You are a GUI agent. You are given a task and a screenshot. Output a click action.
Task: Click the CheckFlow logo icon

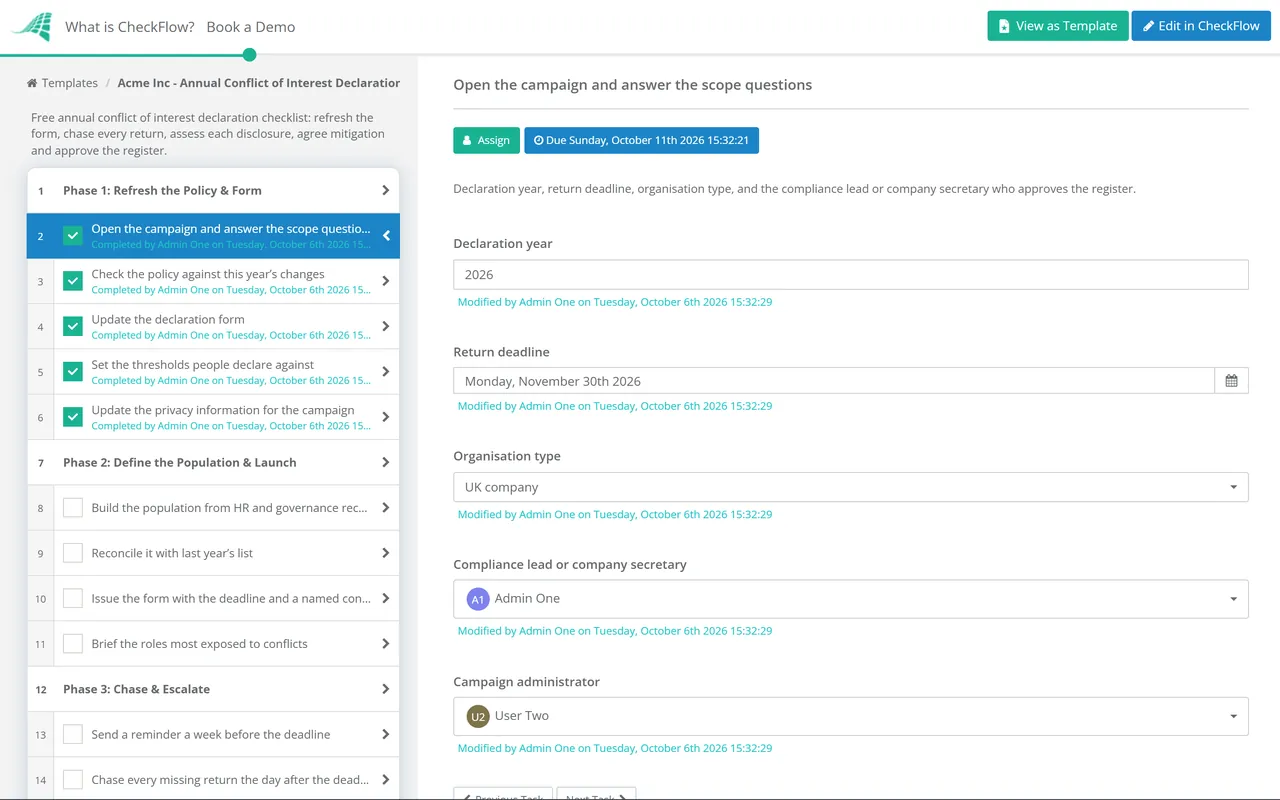(31, 27)
